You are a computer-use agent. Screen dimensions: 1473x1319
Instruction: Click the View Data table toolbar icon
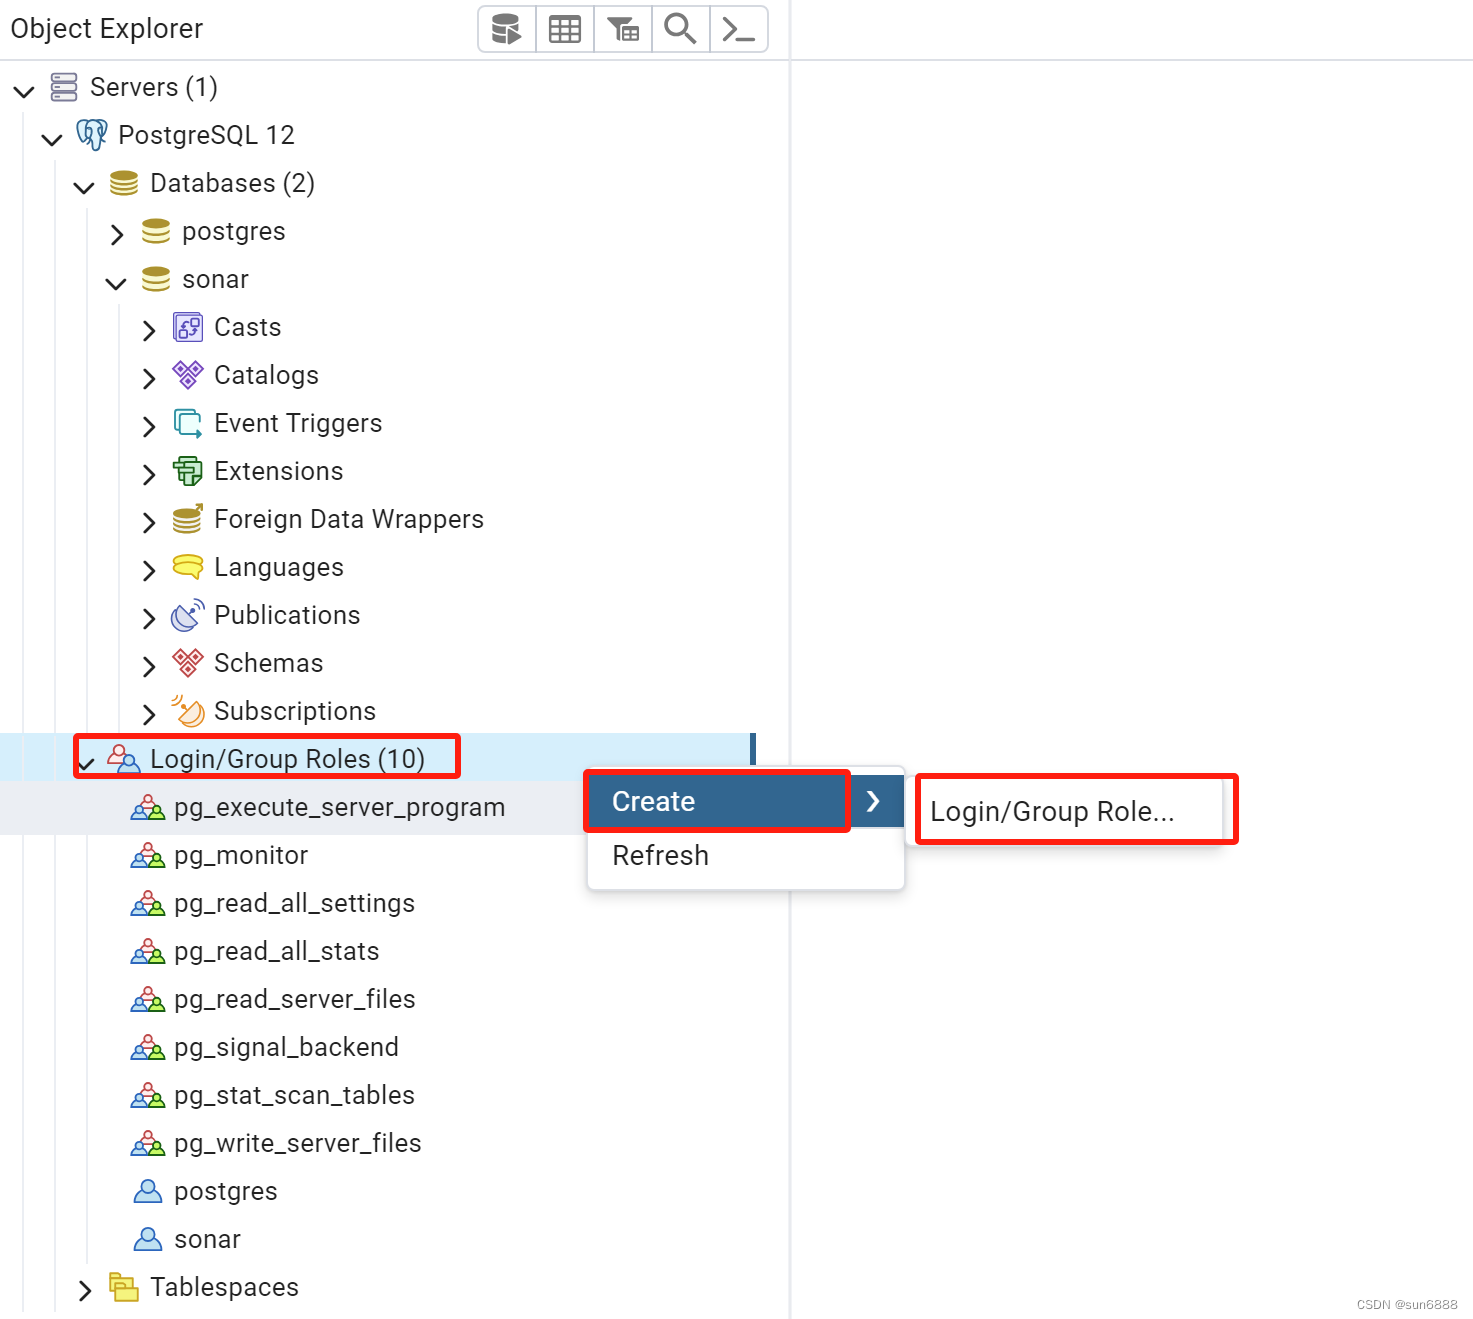click(x=565, y=29)
